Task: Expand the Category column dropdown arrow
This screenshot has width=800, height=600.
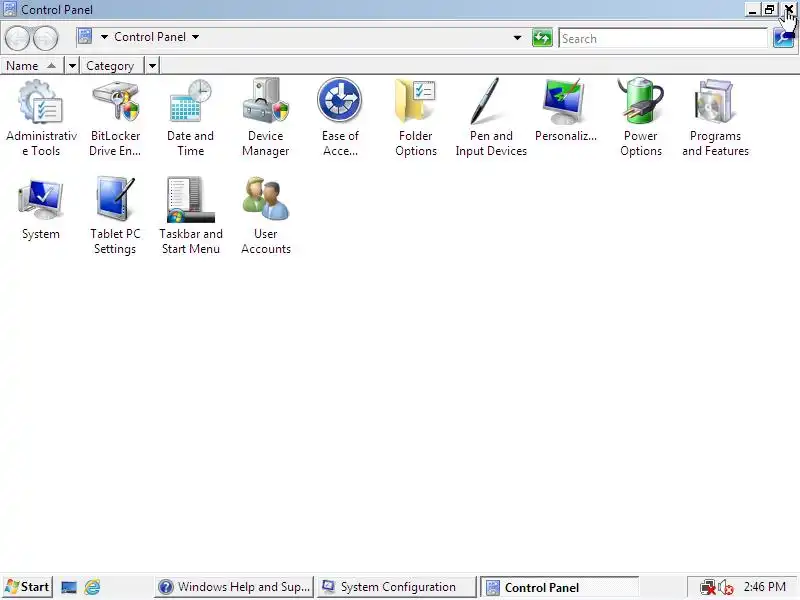Action: [152, 66]
